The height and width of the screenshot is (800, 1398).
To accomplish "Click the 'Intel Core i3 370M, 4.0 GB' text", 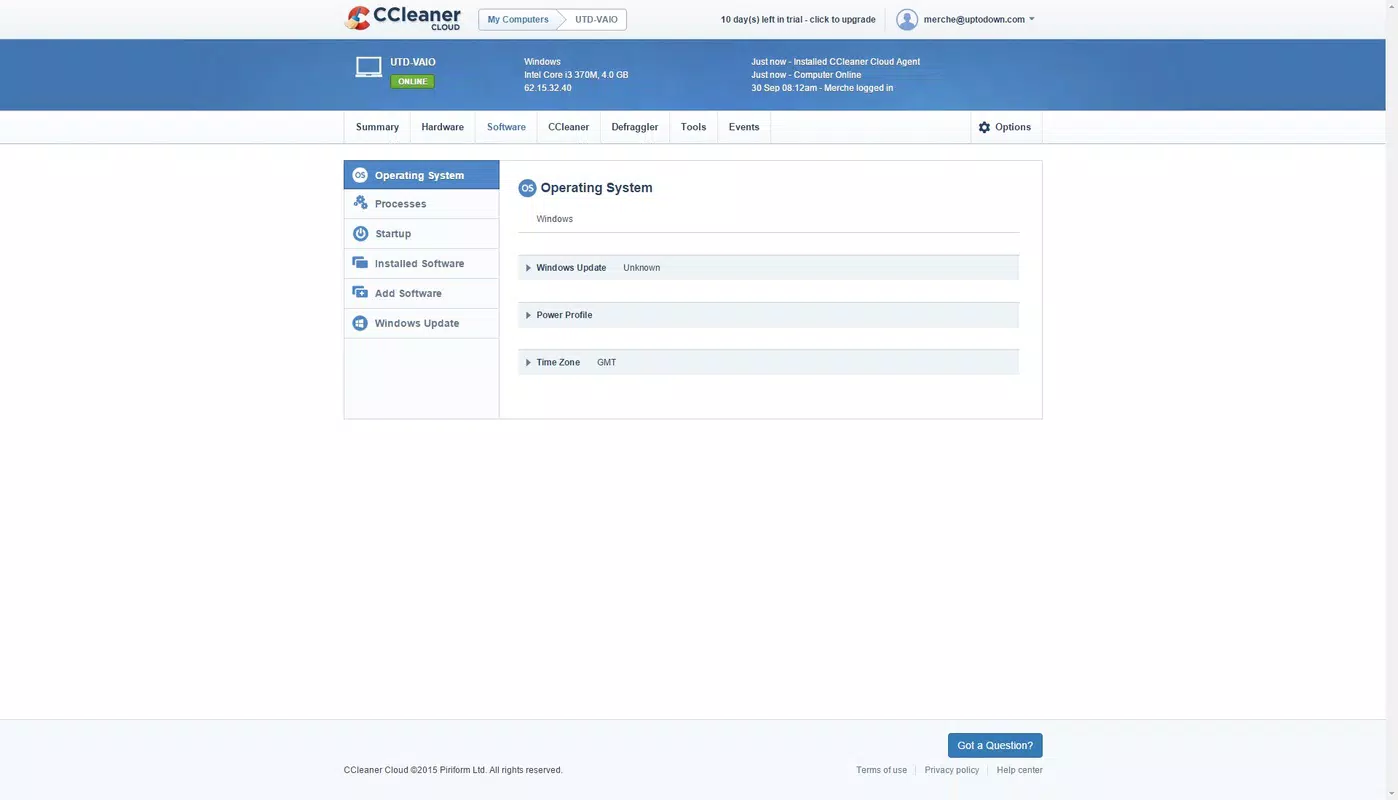I will (576, 75).
